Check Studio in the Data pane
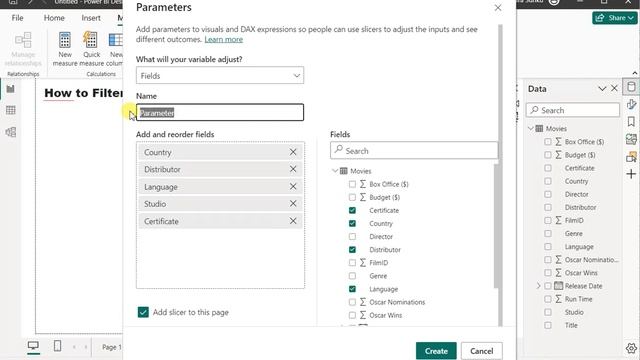640x360 pixels. pyautogui.click(x=548, y=312)
